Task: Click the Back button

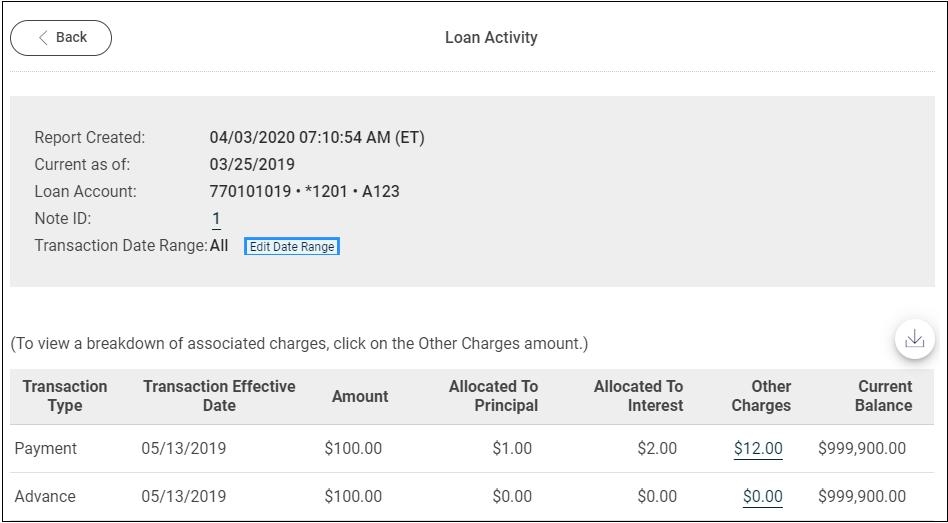Action: 61,38
